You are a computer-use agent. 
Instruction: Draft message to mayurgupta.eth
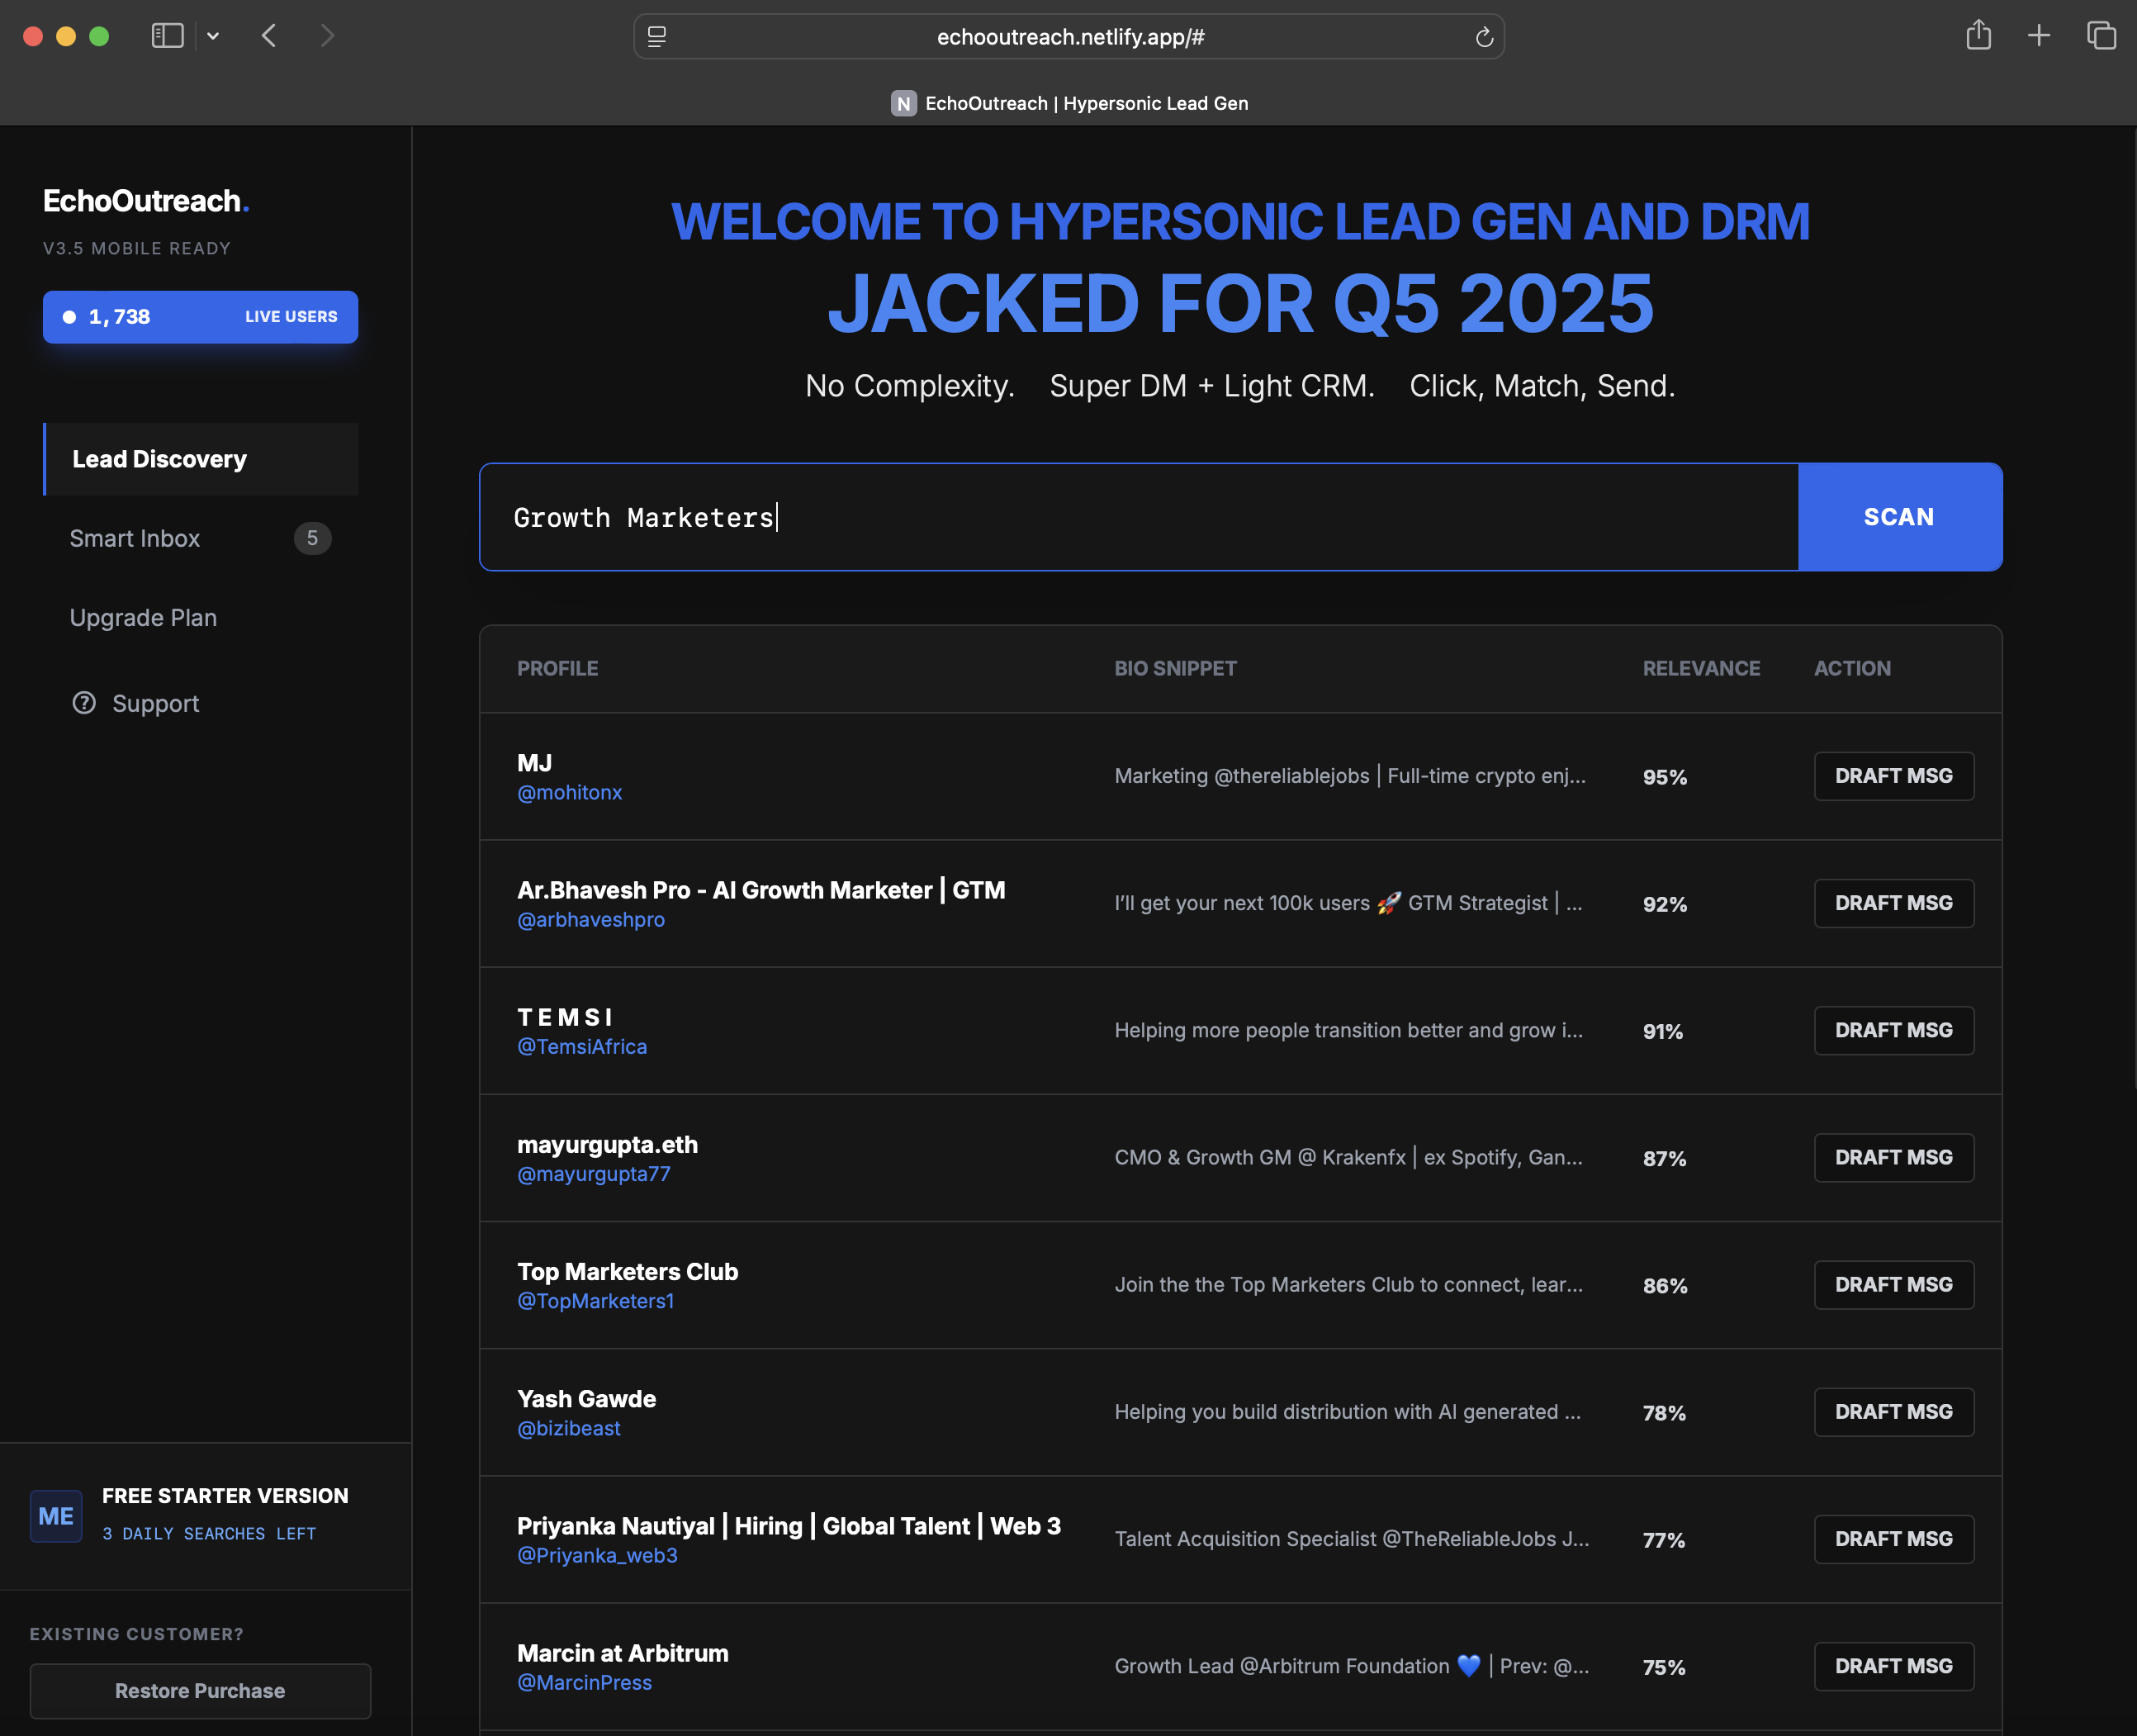[1893, 1157]
